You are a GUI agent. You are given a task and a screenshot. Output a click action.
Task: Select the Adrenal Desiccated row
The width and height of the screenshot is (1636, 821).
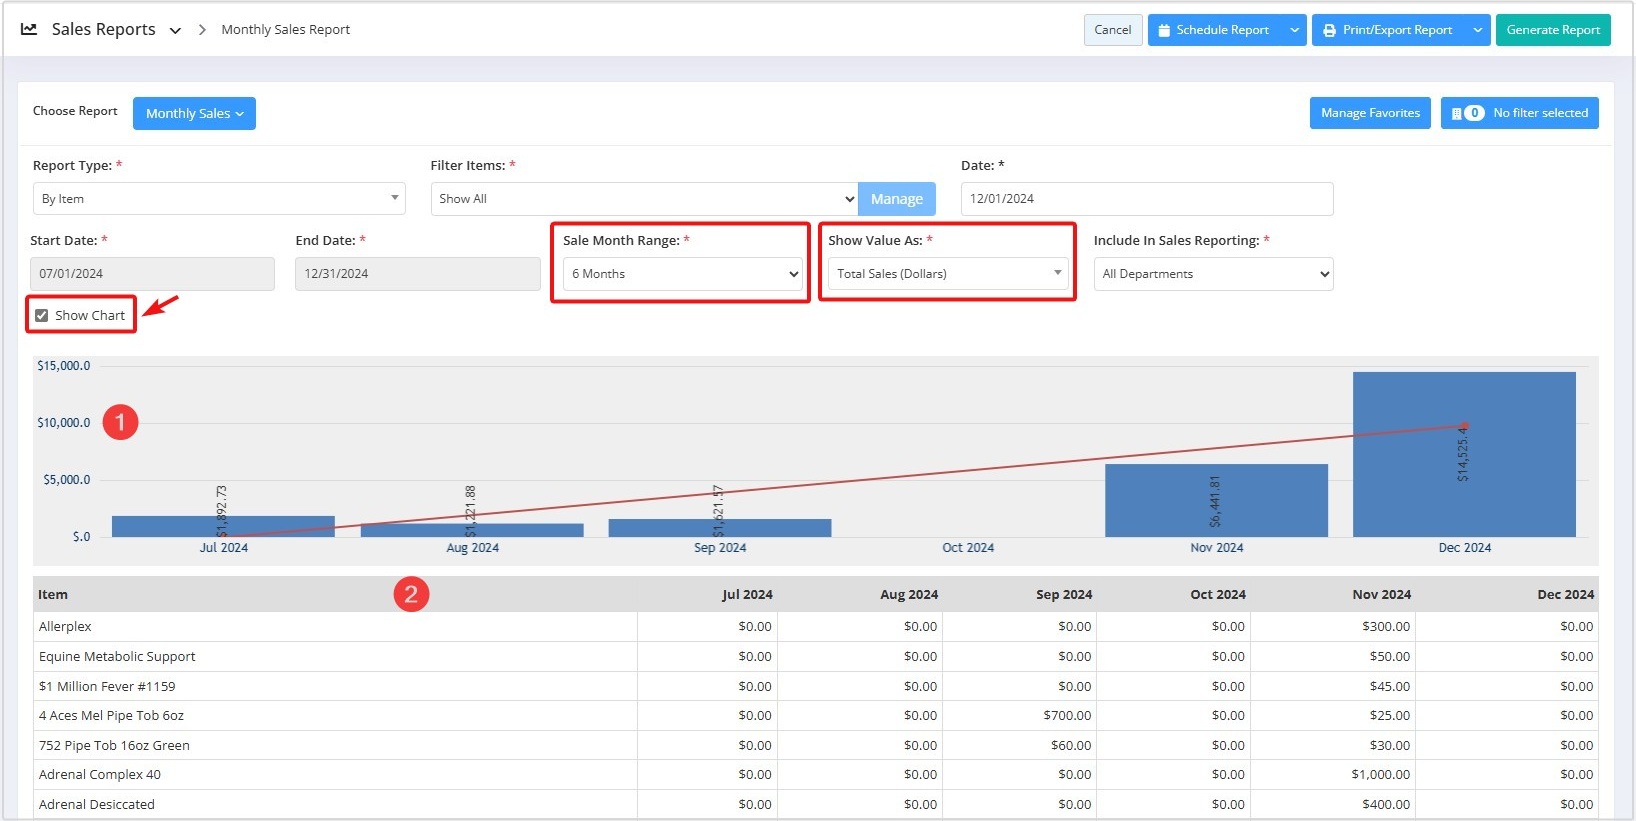click(x=816, y=804)
